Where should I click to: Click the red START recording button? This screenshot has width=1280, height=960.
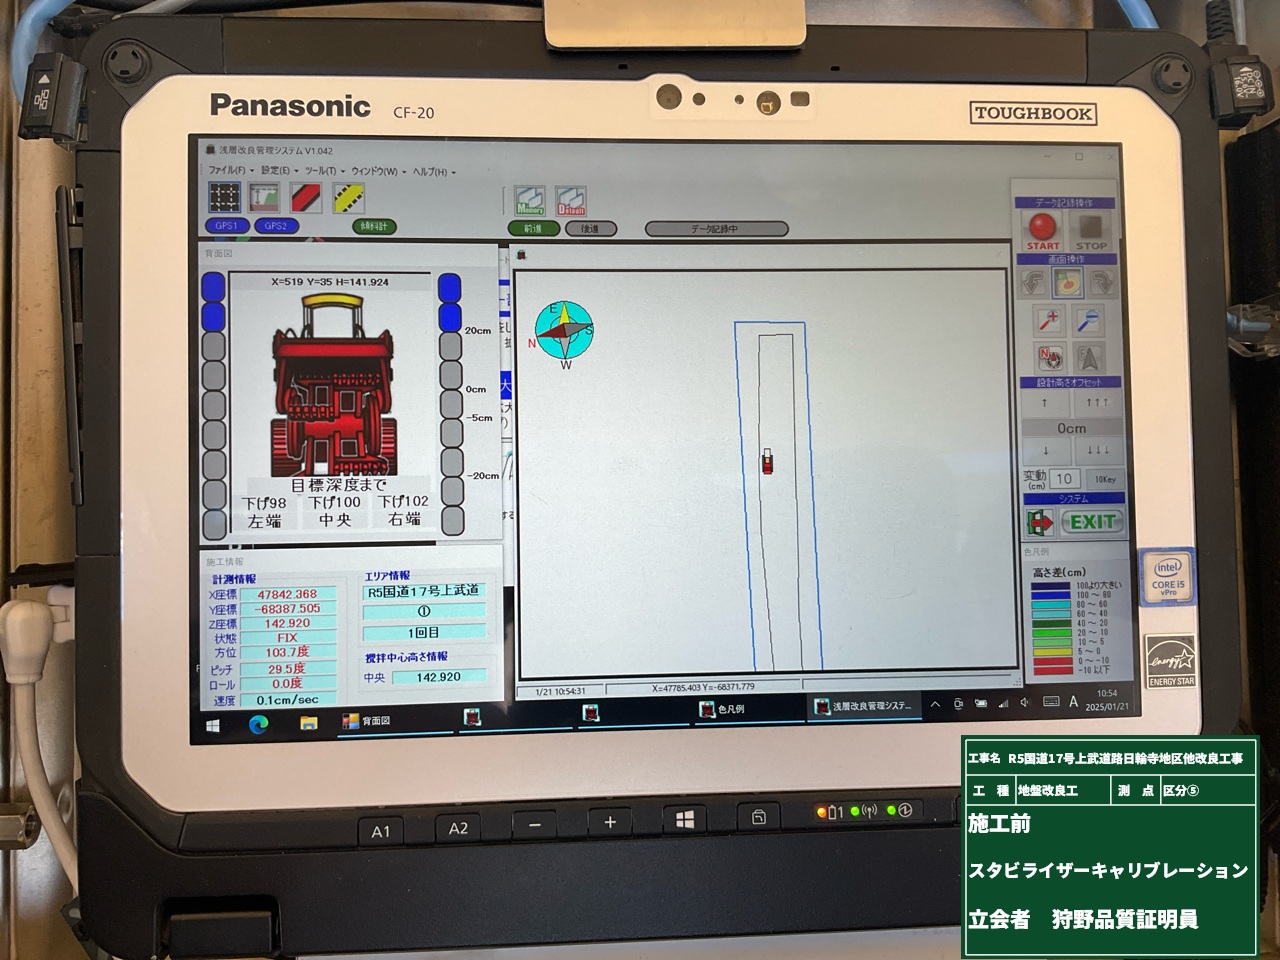(1042, 231)
